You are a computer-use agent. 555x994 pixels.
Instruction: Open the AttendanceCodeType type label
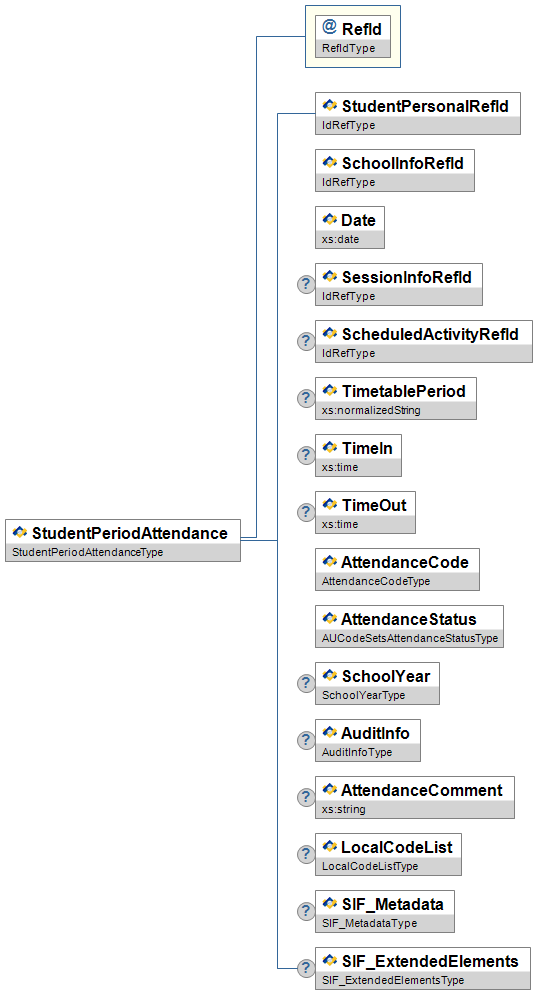pos(376,581)
